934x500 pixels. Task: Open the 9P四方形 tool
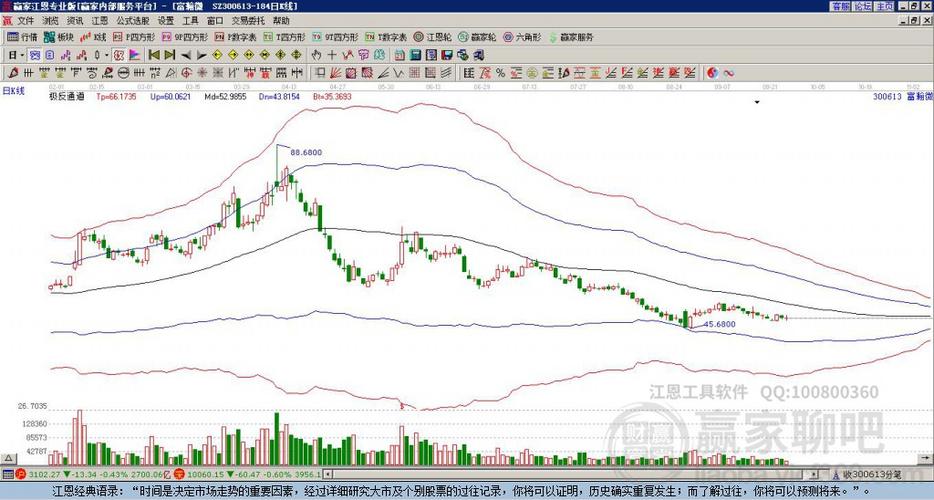click(x=185, y=37)
